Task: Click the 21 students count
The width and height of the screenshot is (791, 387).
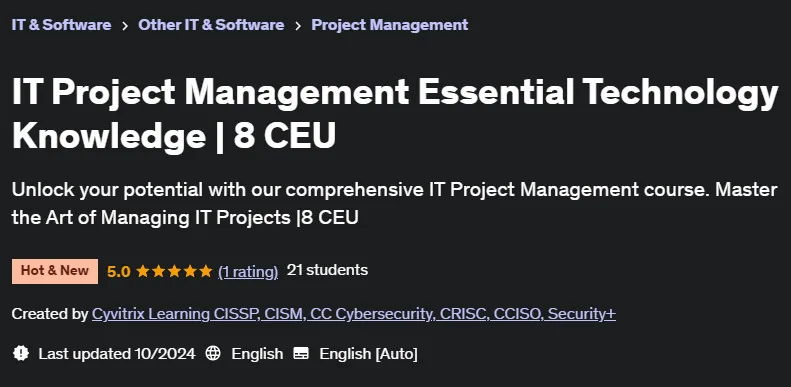Action: (x=327, y=270)
